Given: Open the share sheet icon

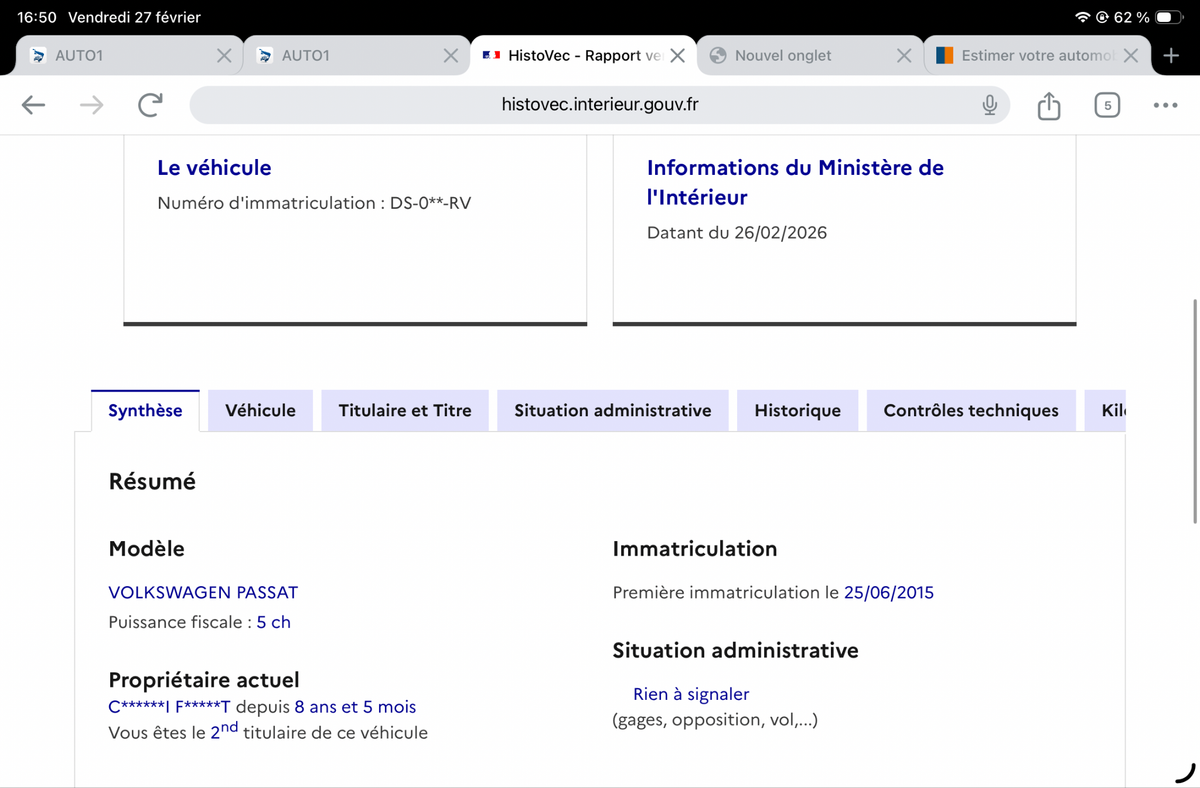Looking at the screenshot, I should (1048, 105).
